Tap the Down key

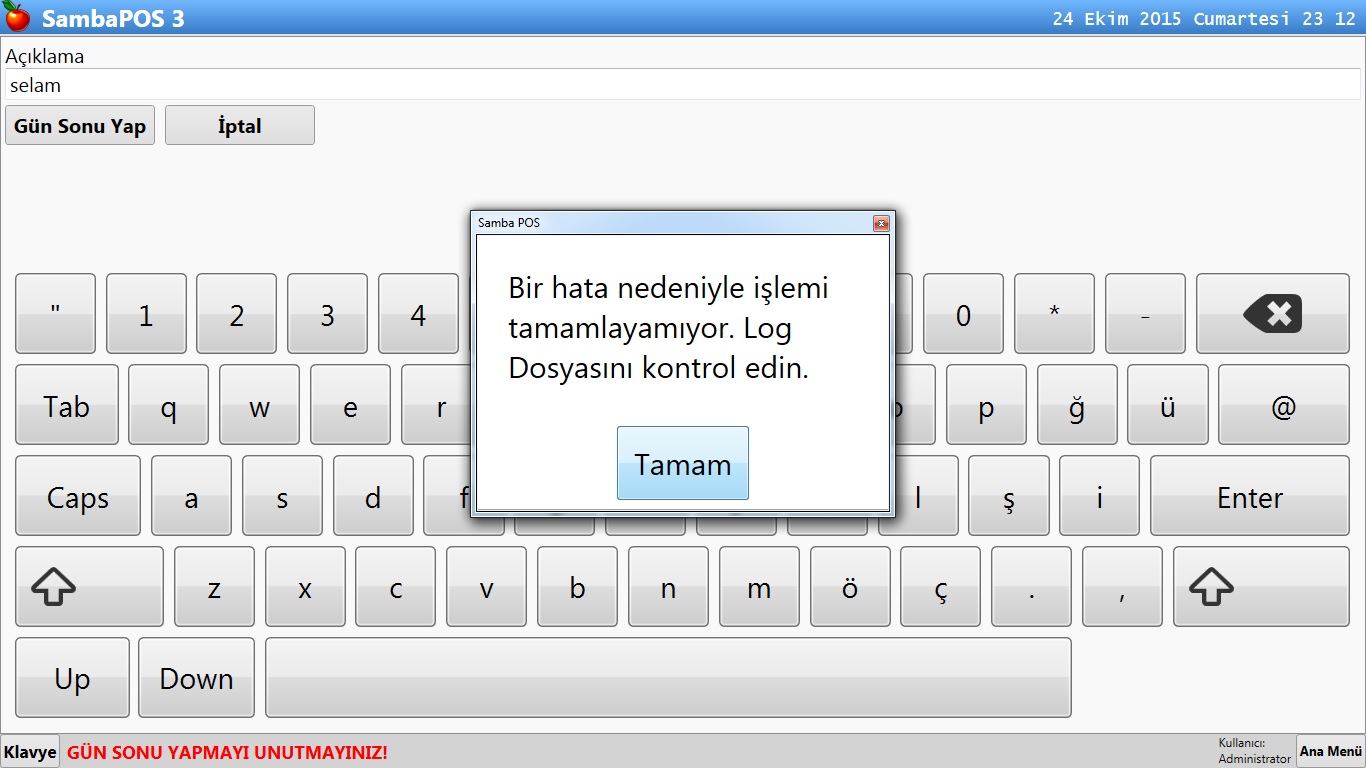pos(196,678)
